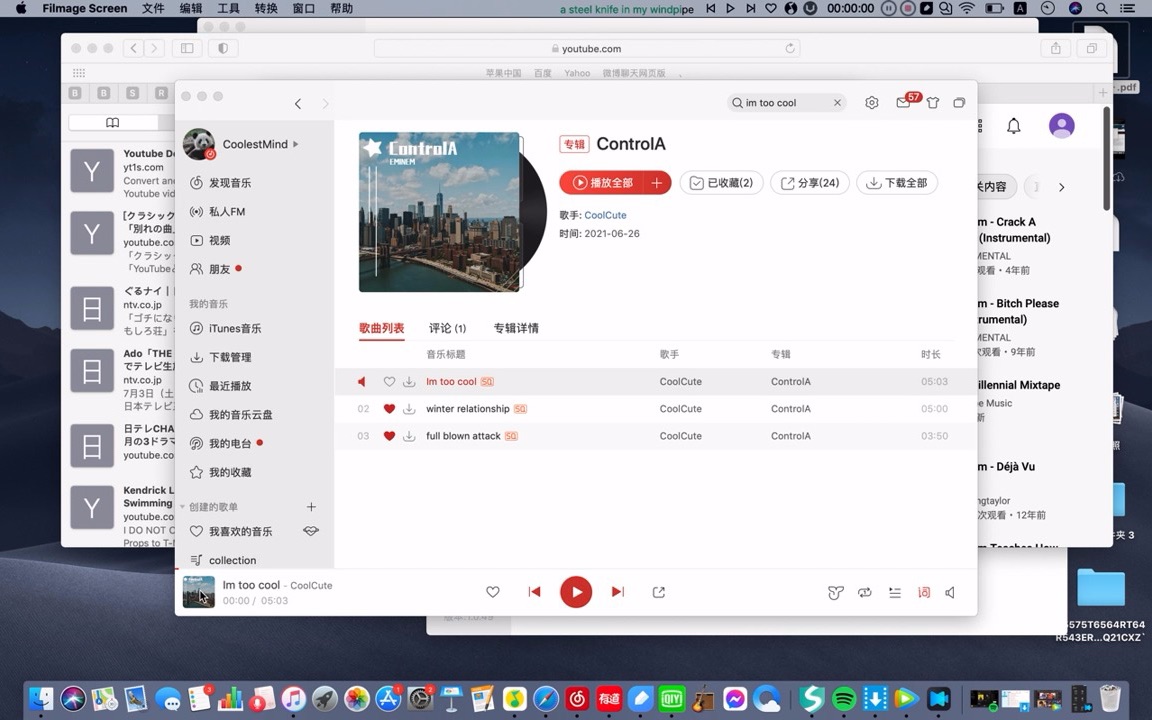Switch to 评论 (1) tab
The image size is (1152, 720).
(447, 328)
